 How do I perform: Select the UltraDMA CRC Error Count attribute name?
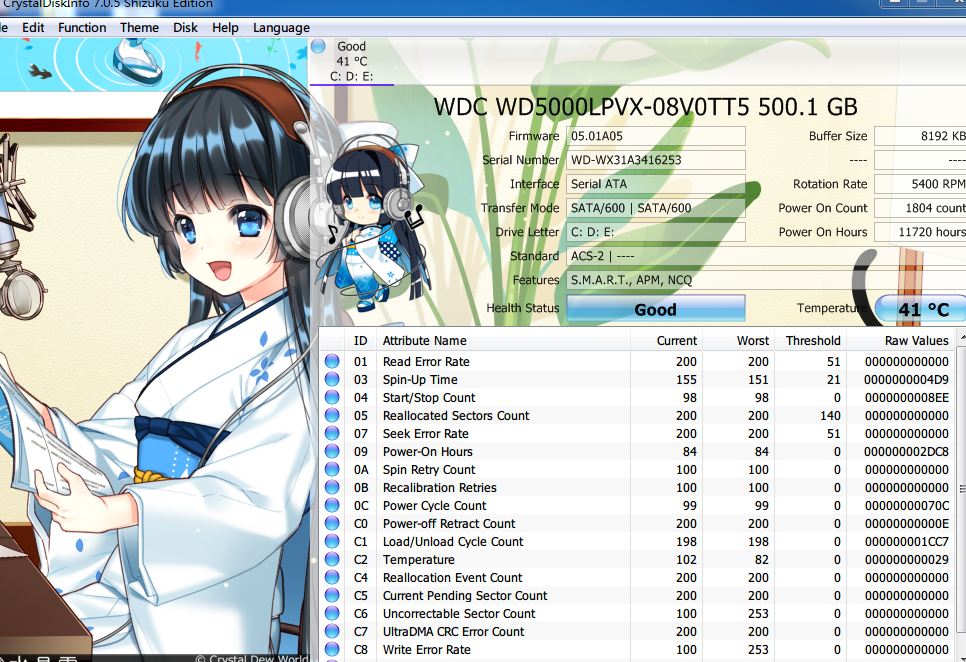point(453,631)
